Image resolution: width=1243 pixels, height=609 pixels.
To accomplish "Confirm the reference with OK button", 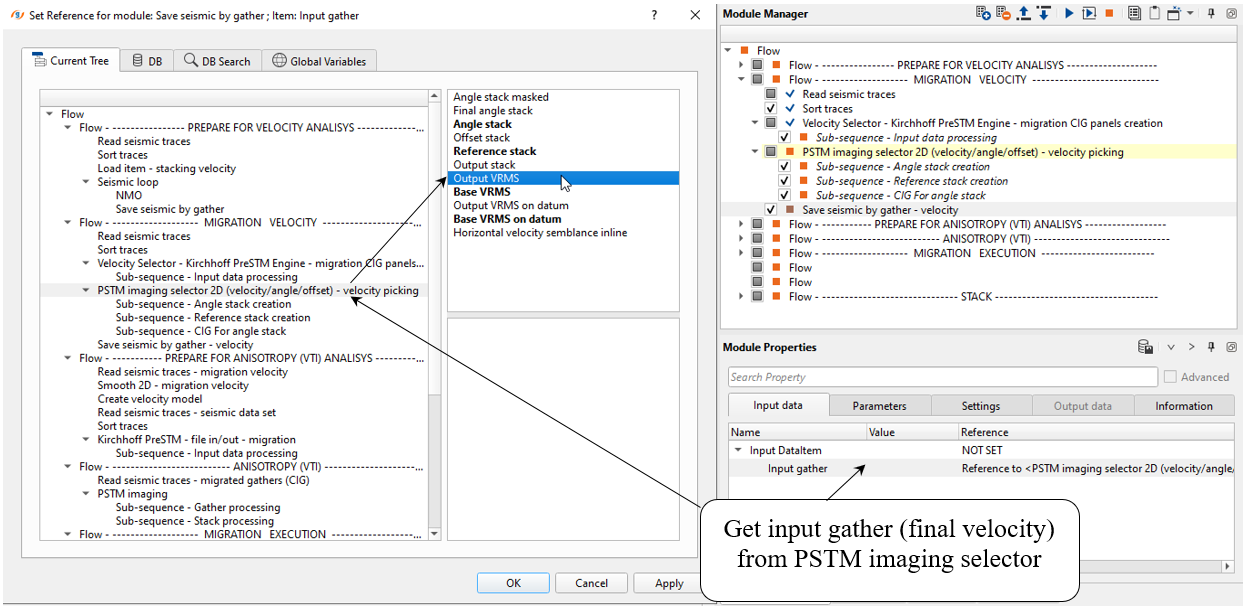I will tap(513, 583).
